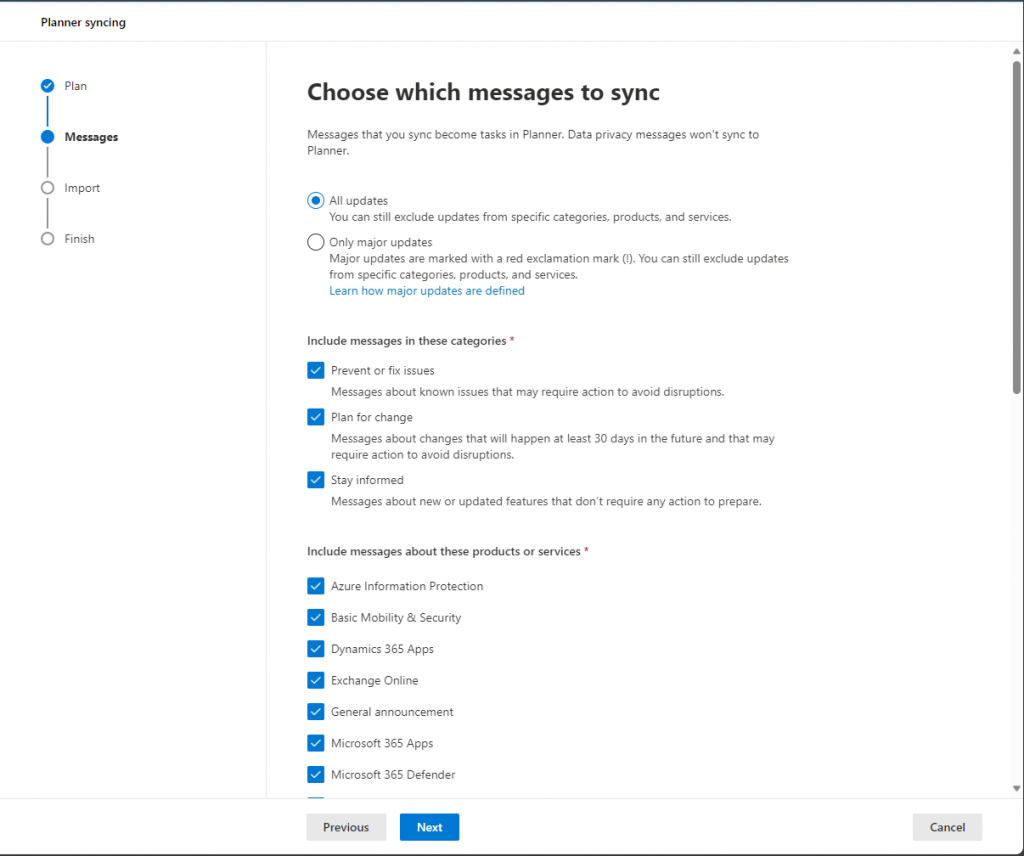This screenshot has width=1024, height=856.
Task: Toggle the Plan for change checkbox
Action: (316, 417)
